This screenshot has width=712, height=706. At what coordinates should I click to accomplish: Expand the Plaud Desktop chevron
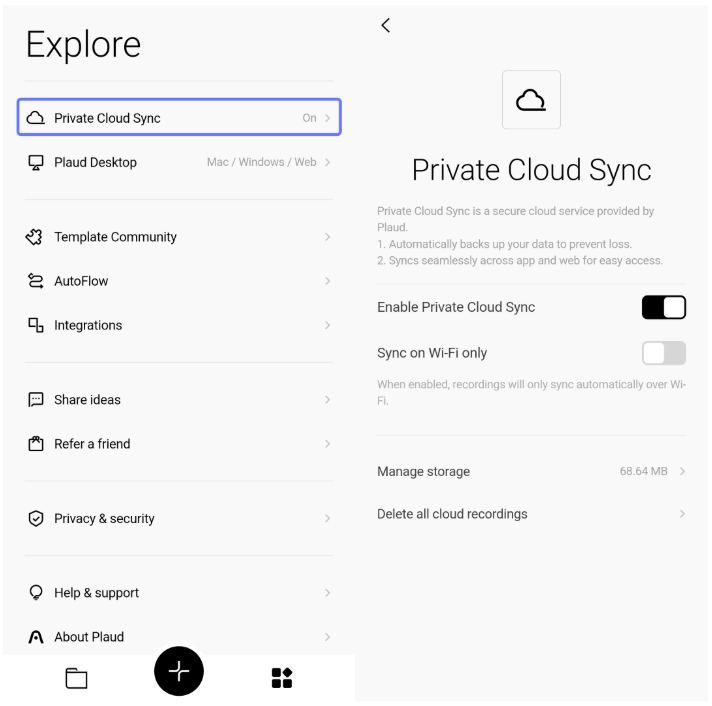coord(327,162)
